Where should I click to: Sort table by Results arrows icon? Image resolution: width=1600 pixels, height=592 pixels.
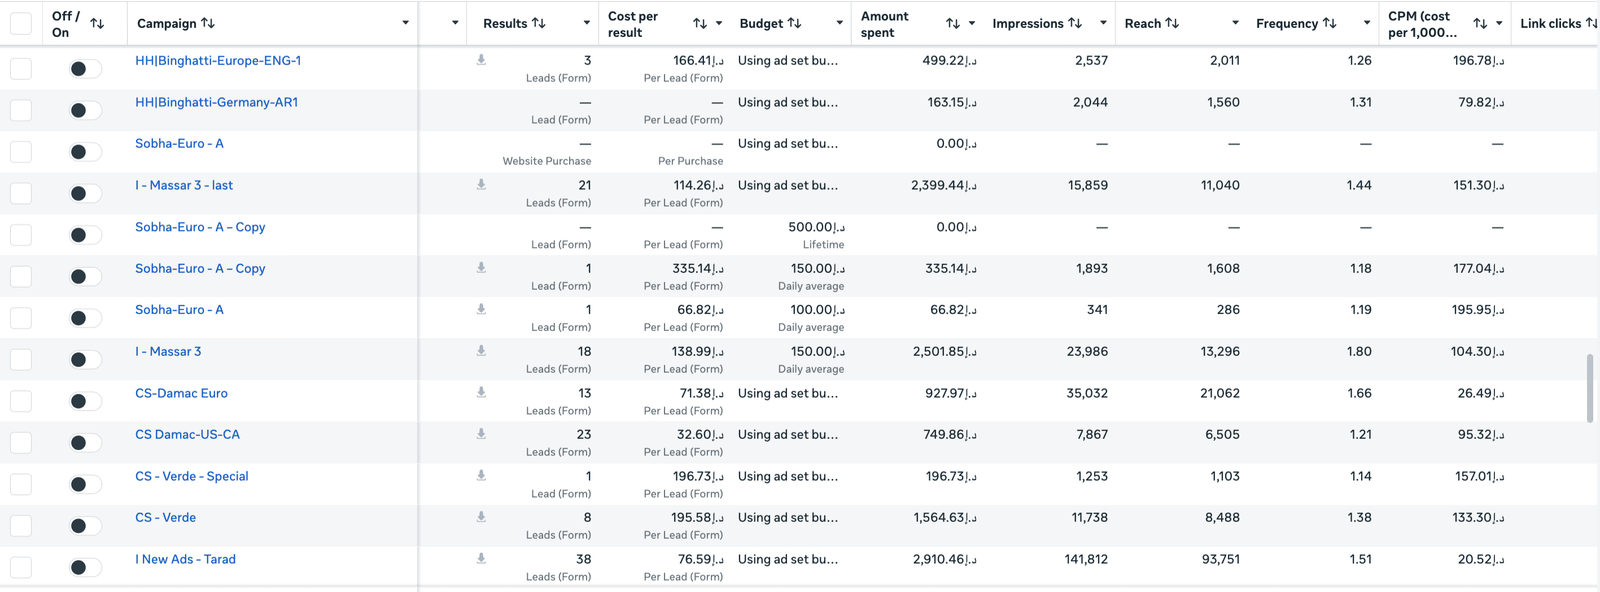(539, 23)
